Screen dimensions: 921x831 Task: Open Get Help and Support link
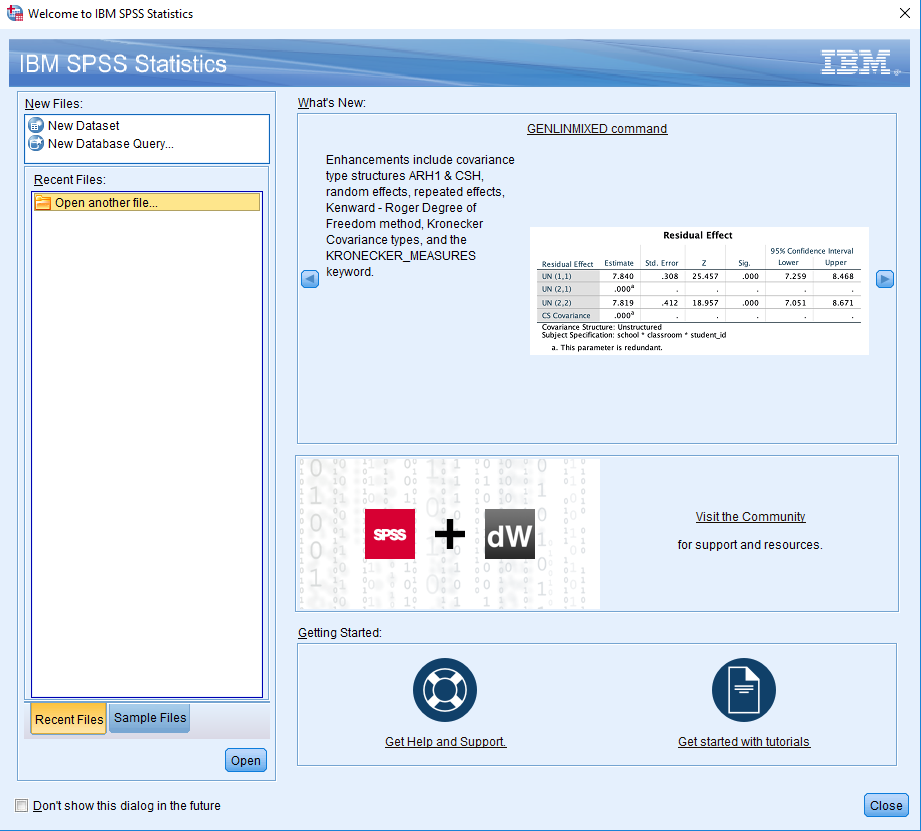446,742
